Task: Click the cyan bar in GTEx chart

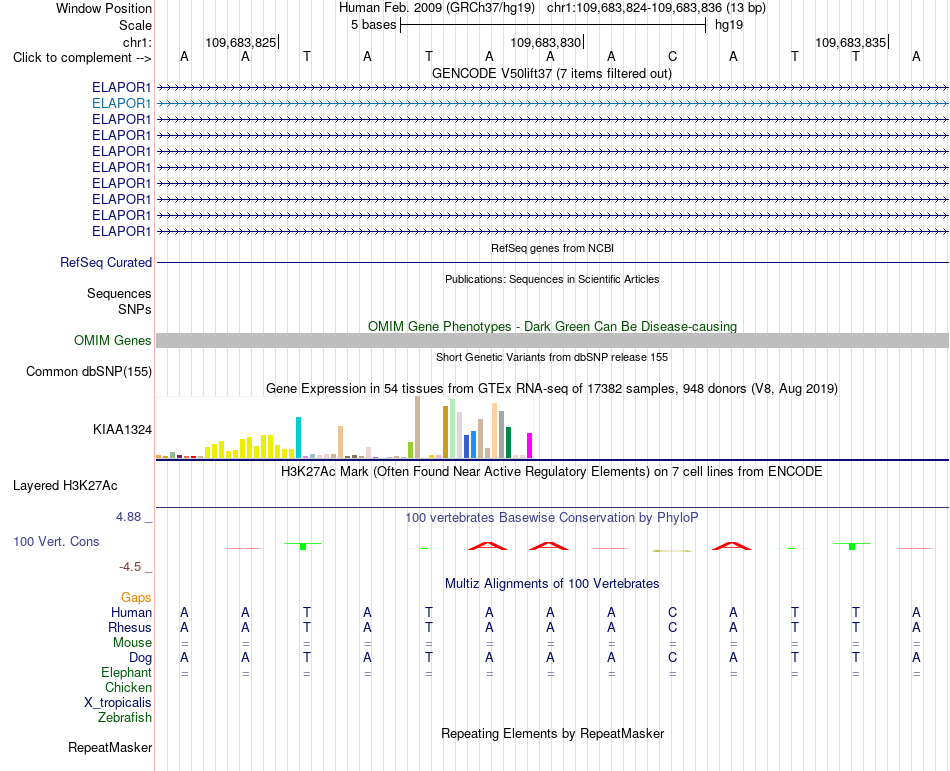Action: click(x=298, y=437)
